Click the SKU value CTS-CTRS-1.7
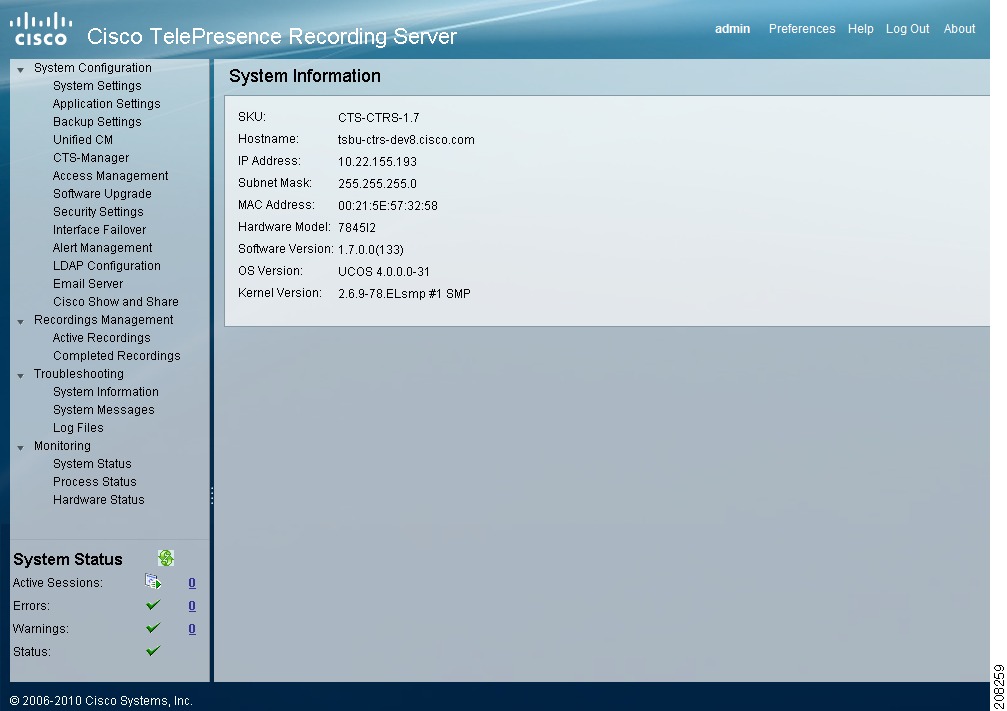 click(x=379, y=118)
